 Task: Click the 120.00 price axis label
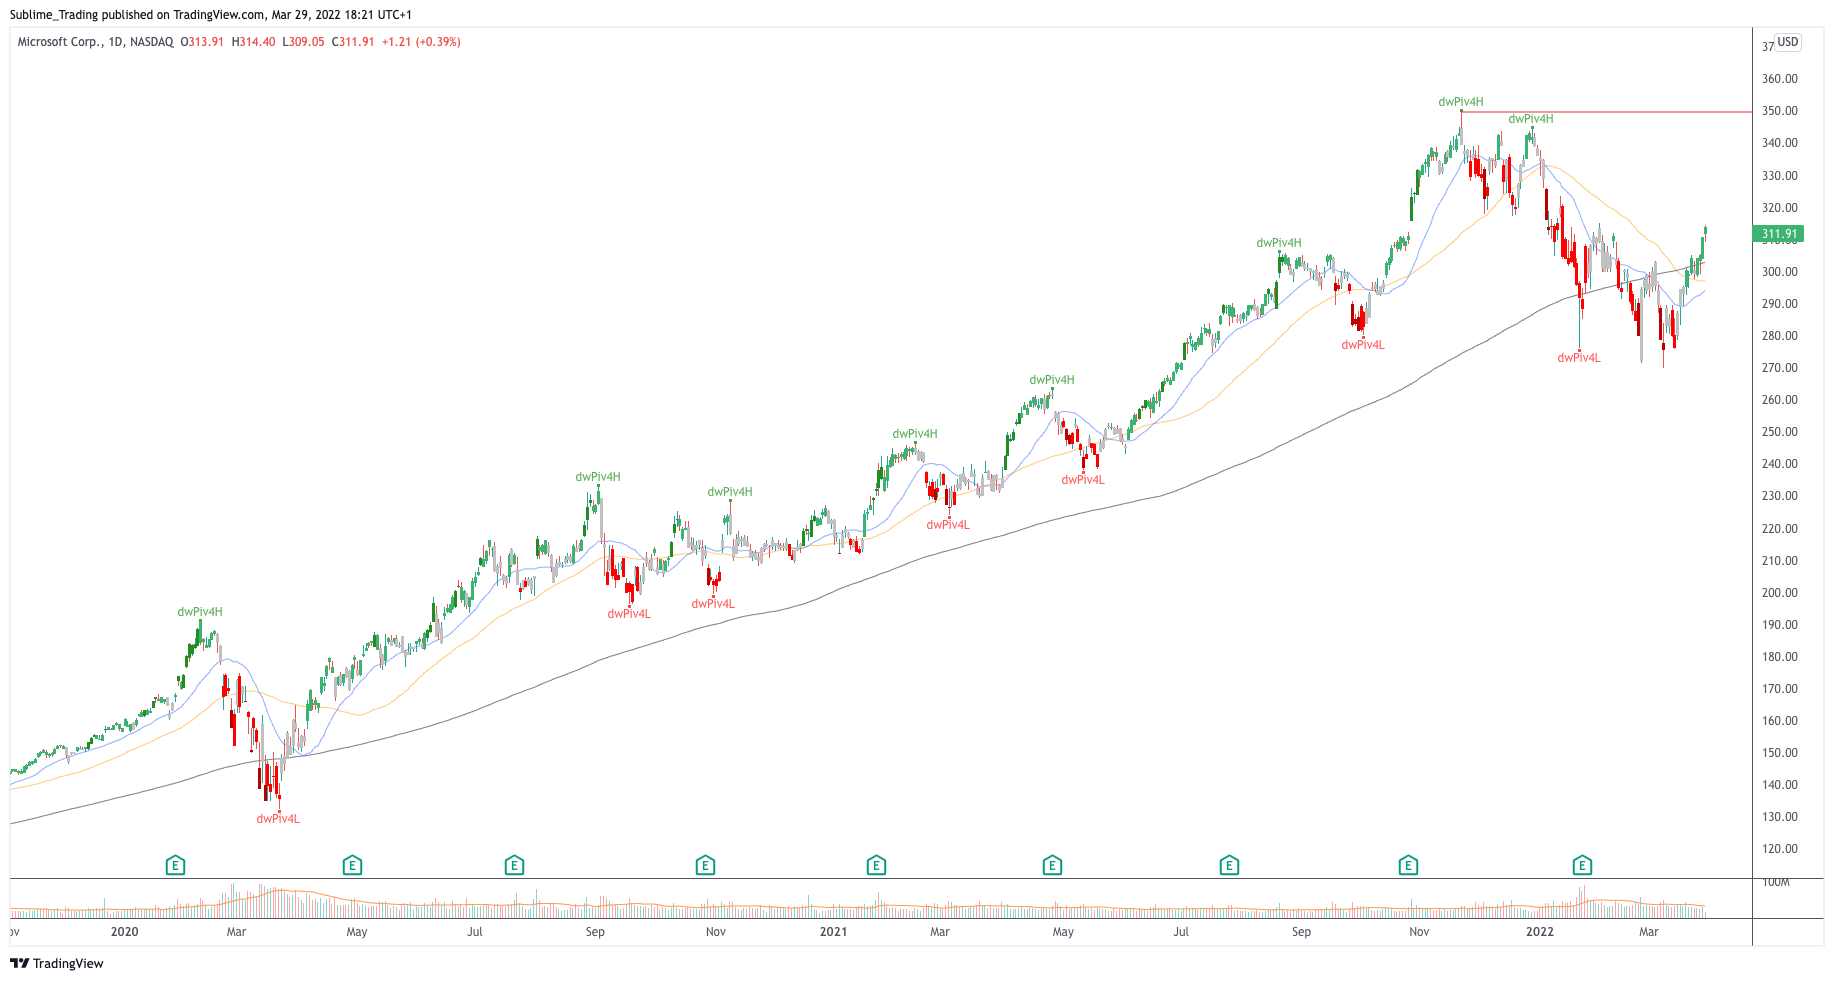1780,849
